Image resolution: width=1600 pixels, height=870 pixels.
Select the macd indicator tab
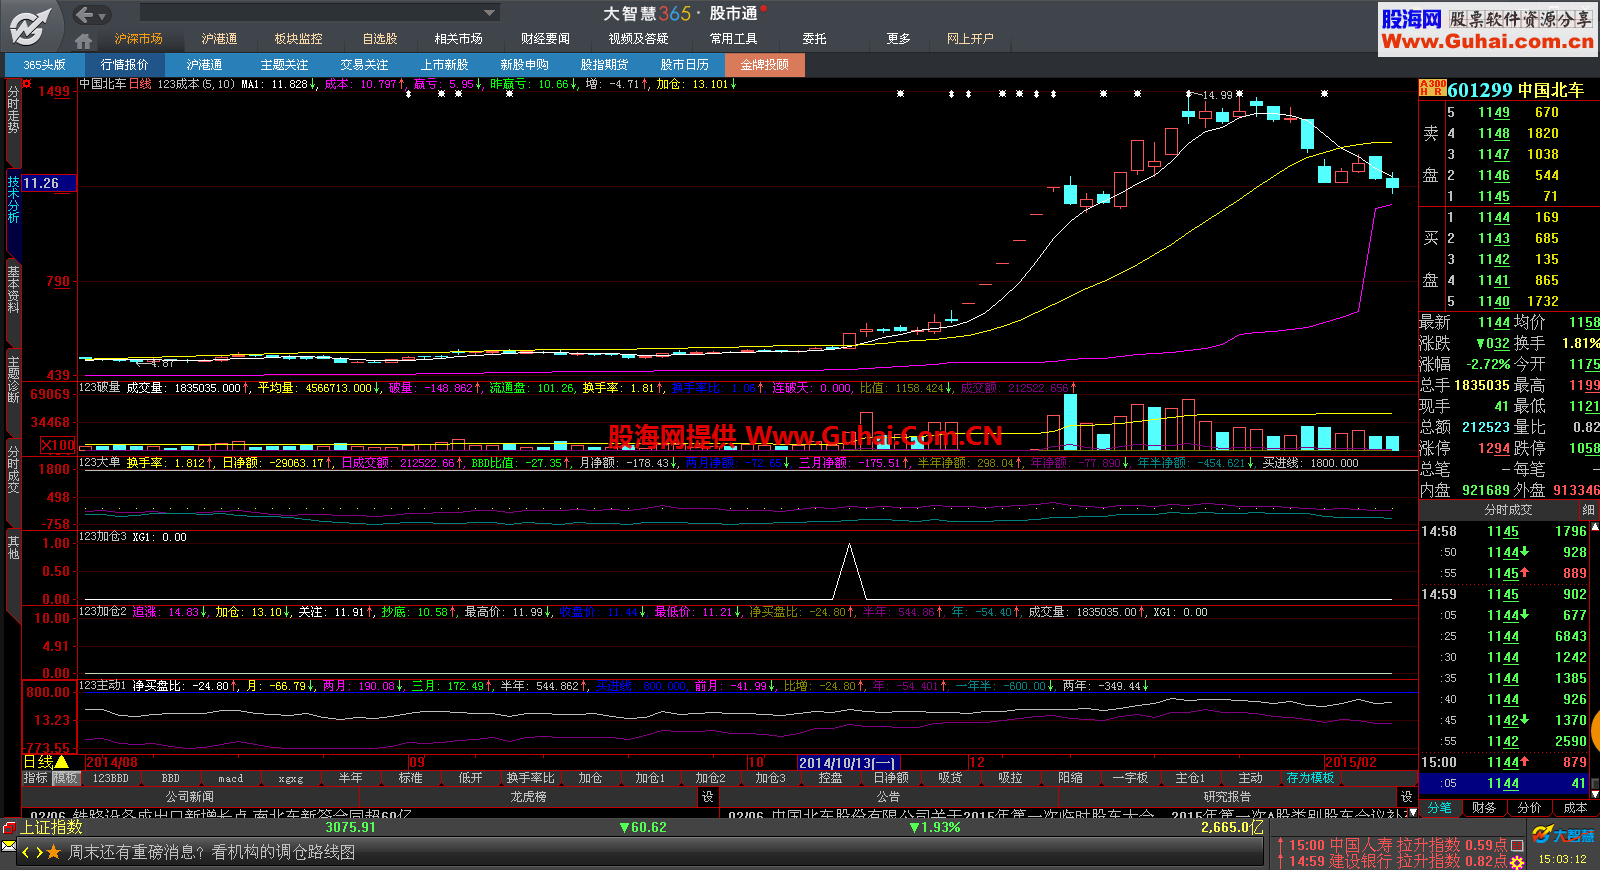coord(230,778)
